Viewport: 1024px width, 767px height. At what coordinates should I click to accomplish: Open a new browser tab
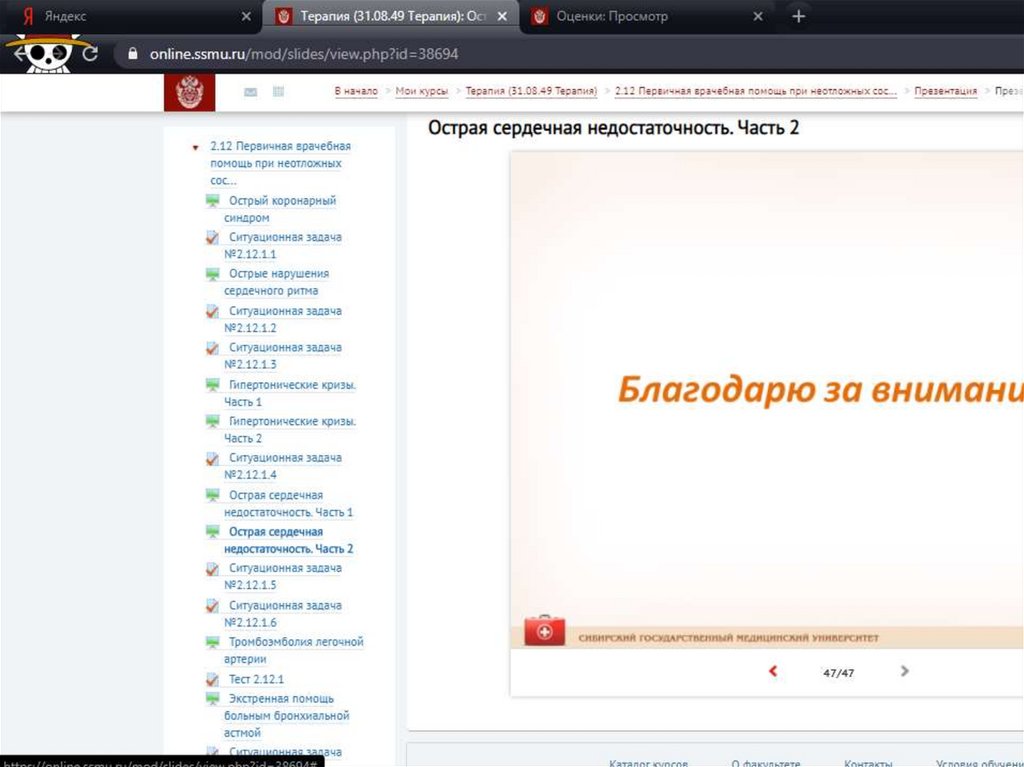tap(798, 17)
